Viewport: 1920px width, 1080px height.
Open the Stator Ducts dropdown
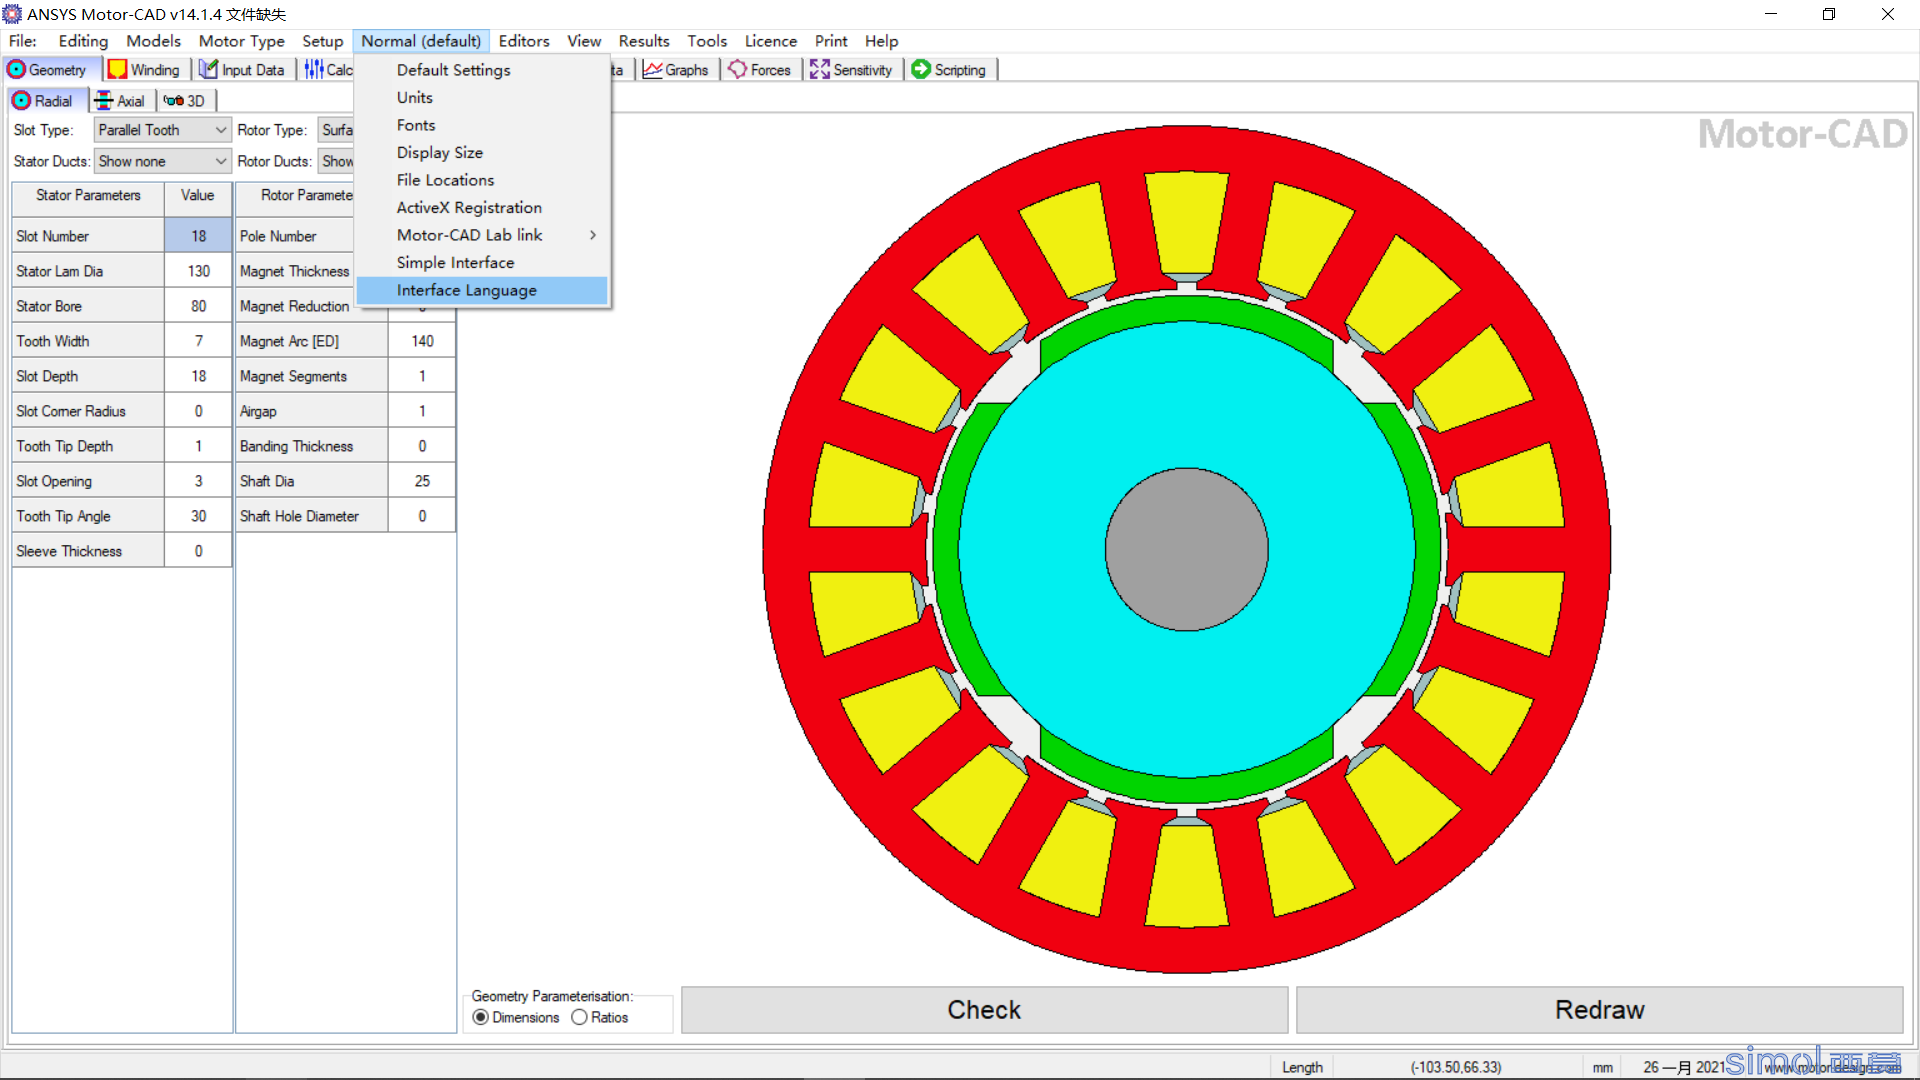163,161
